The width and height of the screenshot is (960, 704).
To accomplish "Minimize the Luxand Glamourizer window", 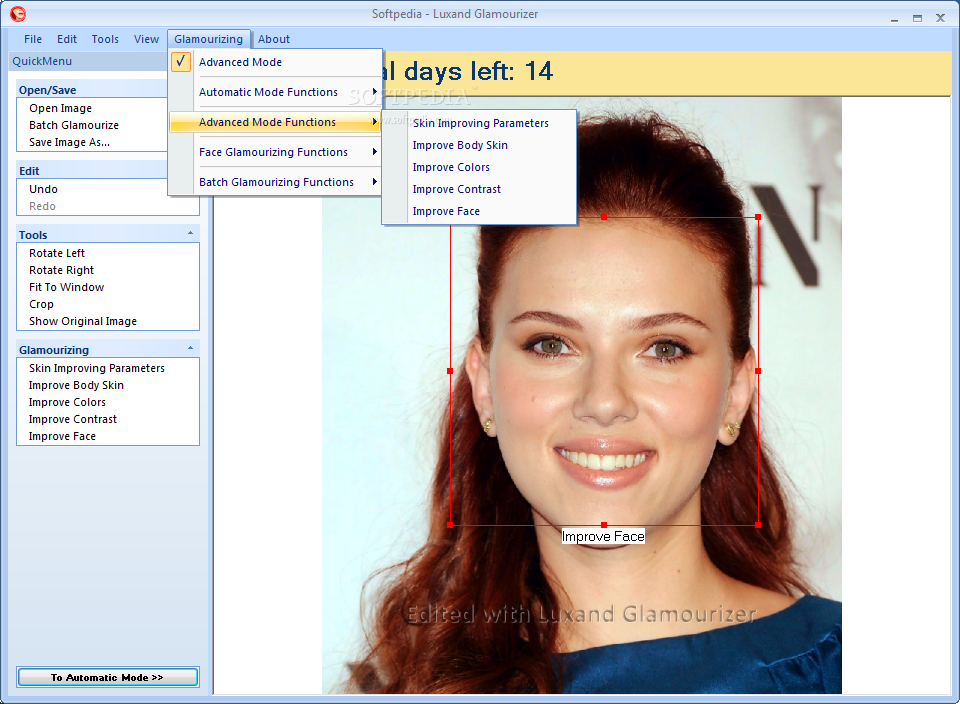I will [x=894, y=18].
